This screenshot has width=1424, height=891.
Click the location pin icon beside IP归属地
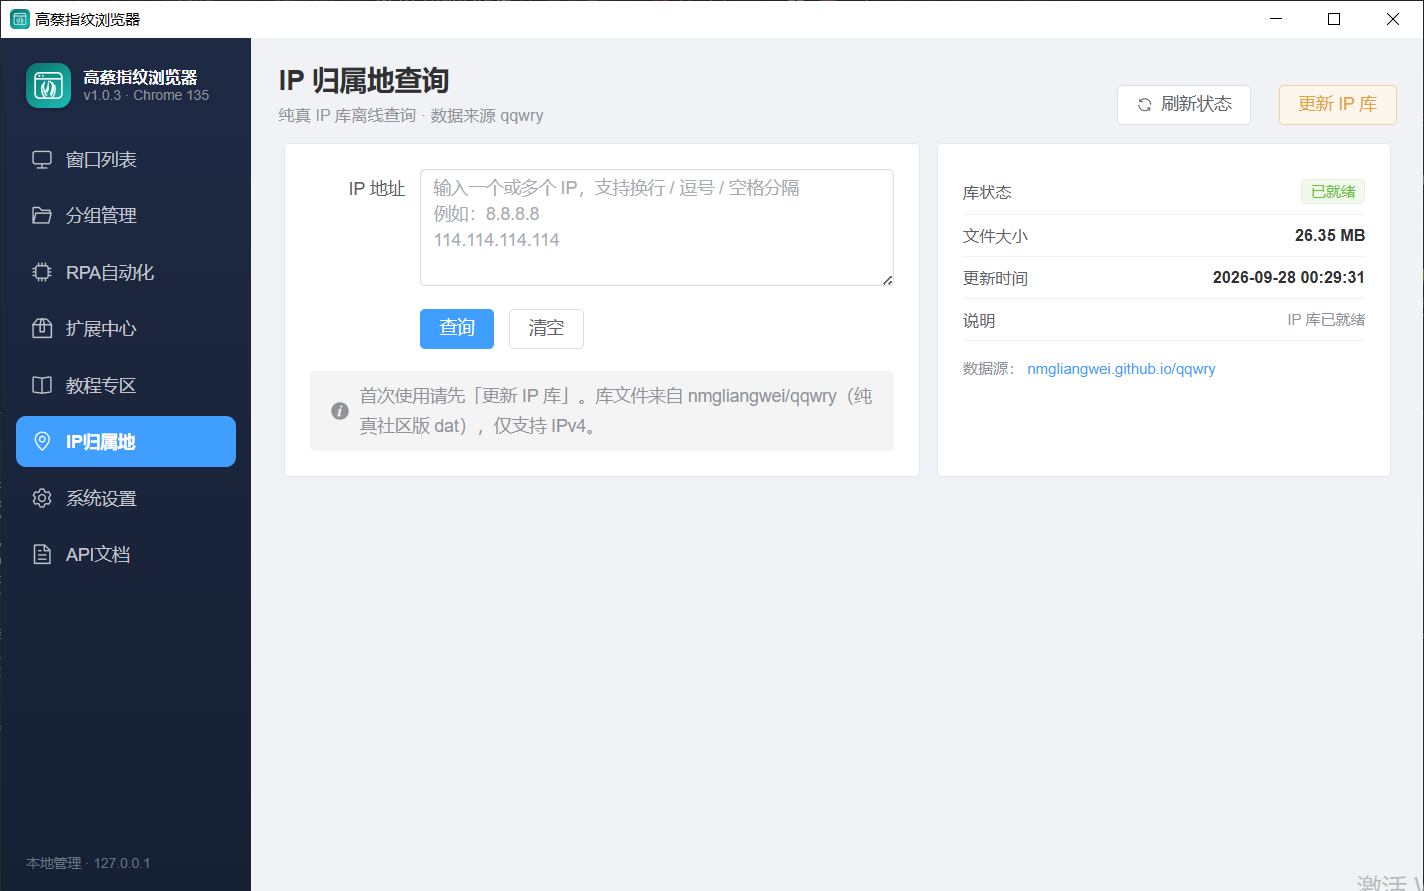tap(42, 441)
